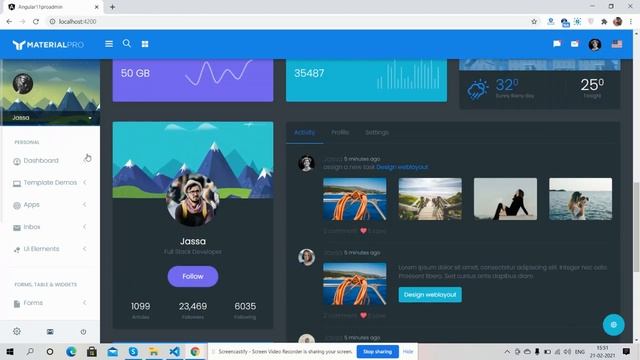Click the 23,469 followers count

point(193,306)
